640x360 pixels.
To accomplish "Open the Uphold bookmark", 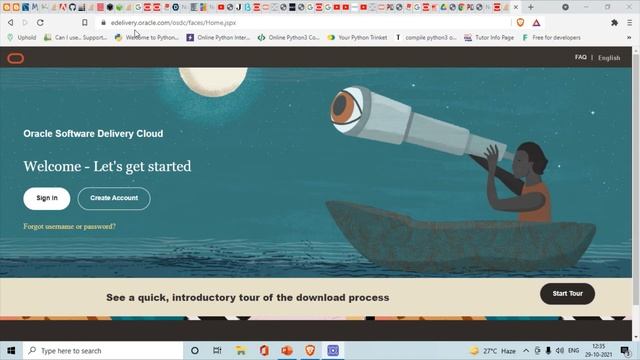I will pos(22,38).
